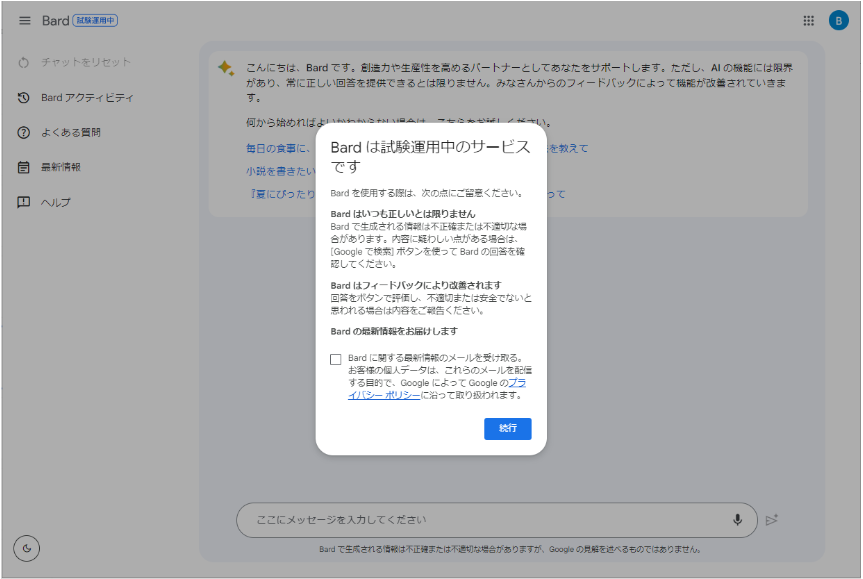
Task: Toggle dark theme moon button
Action: tap(26, 548)
